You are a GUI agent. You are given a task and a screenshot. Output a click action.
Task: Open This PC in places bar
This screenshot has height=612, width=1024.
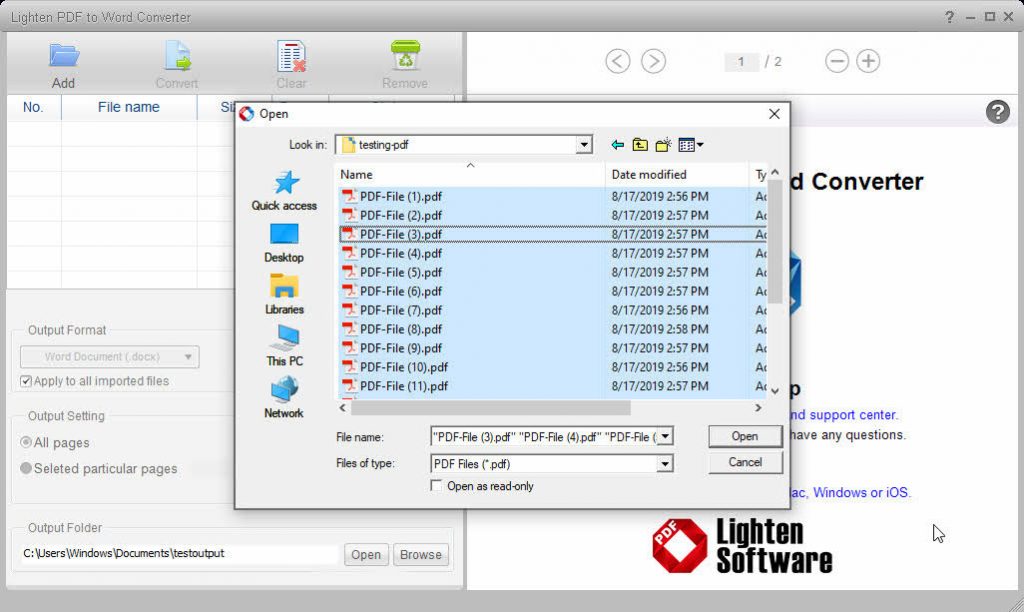[x=284, y=346]
